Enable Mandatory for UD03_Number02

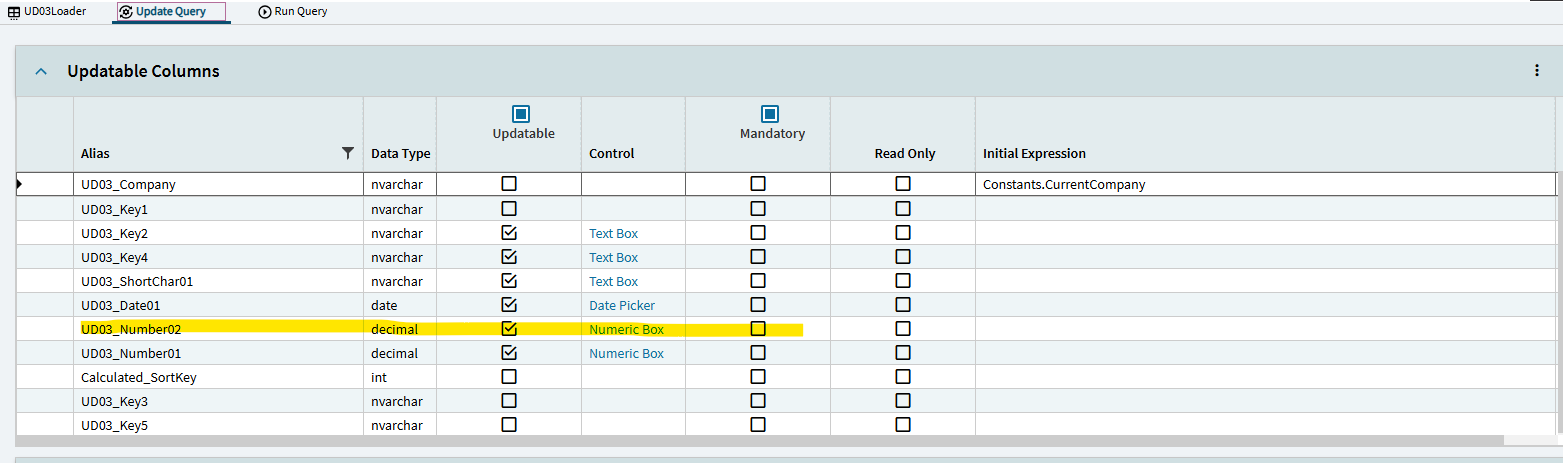(x=758, y=329)
